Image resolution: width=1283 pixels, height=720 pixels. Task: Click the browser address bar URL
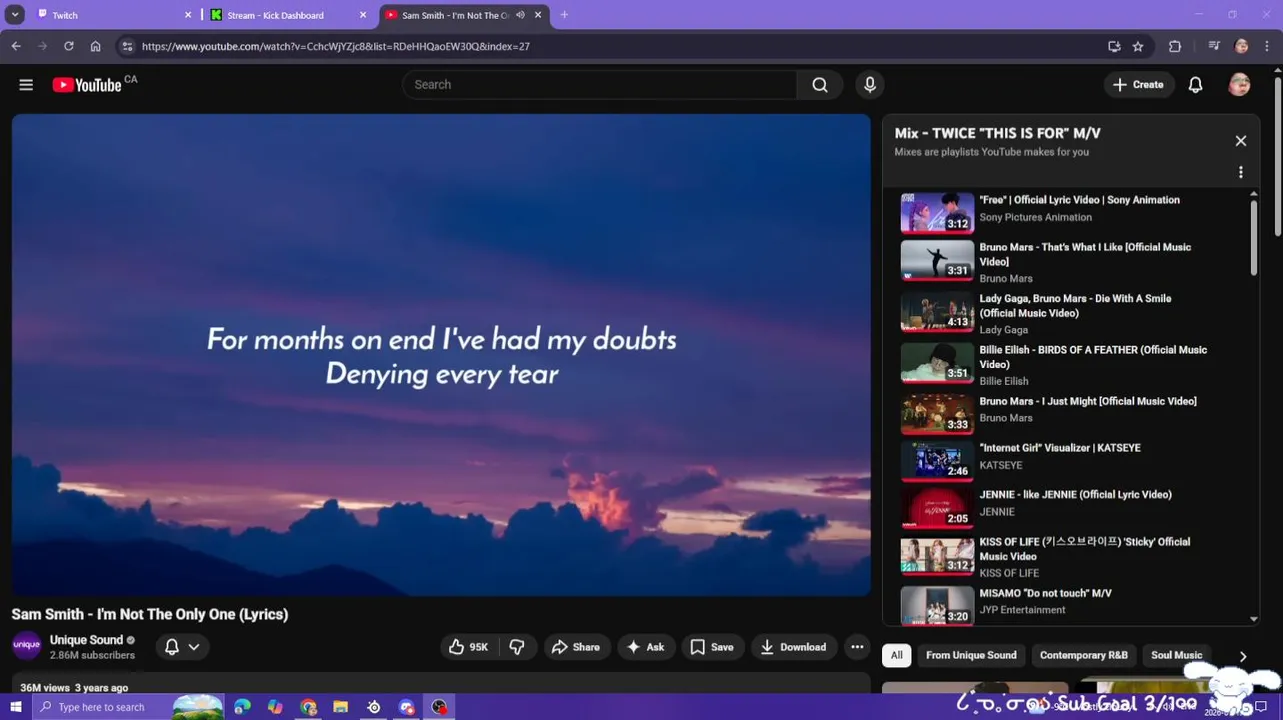coord(336,46)
